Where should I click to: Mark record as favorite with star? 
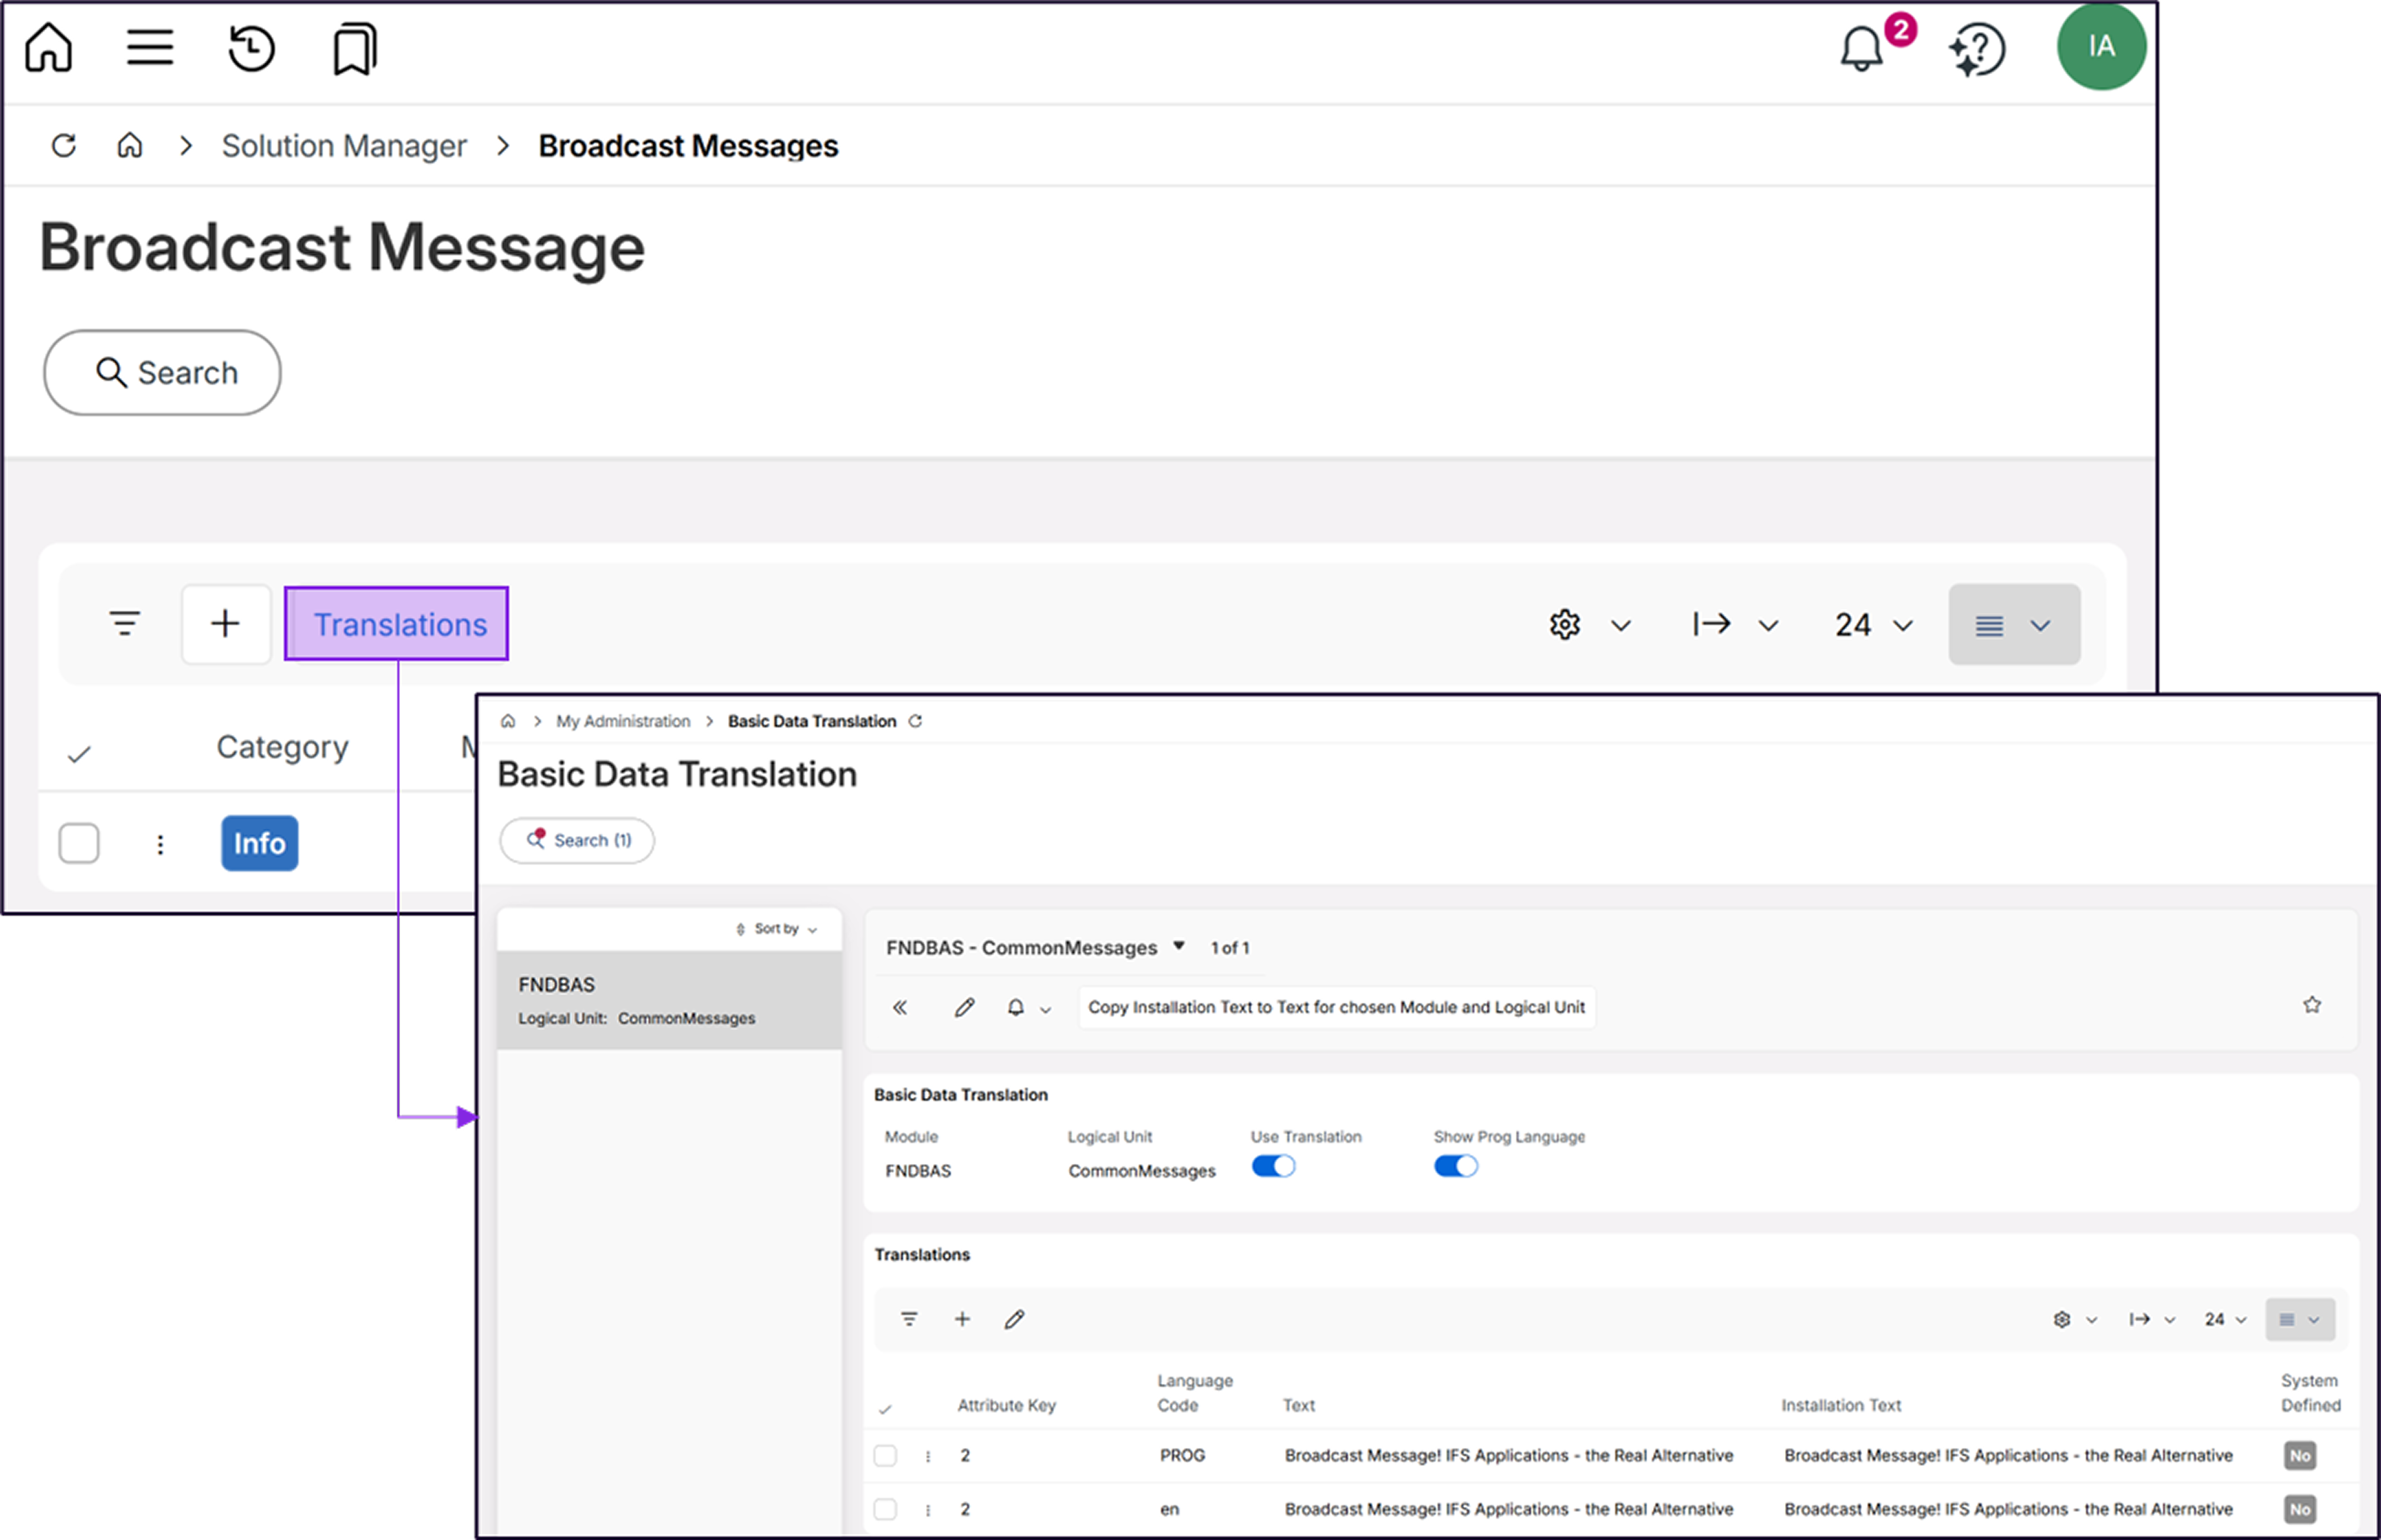click(2312, 1005)
